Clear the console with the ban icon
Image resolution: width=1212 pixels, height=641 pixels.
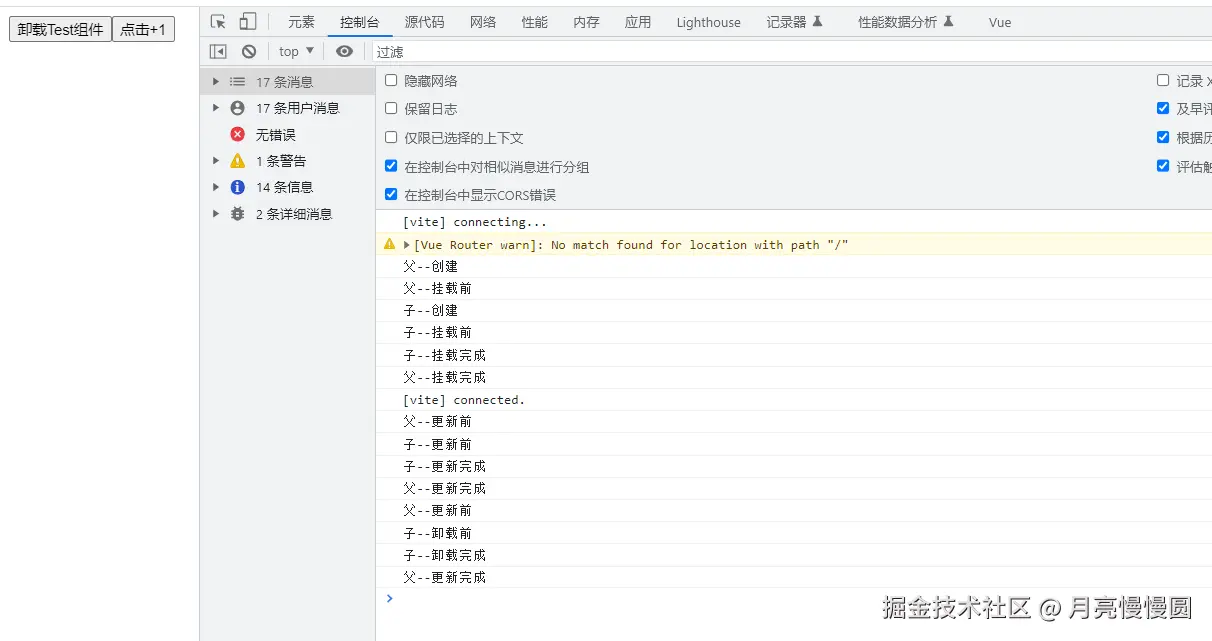click(x=249, y=51)
